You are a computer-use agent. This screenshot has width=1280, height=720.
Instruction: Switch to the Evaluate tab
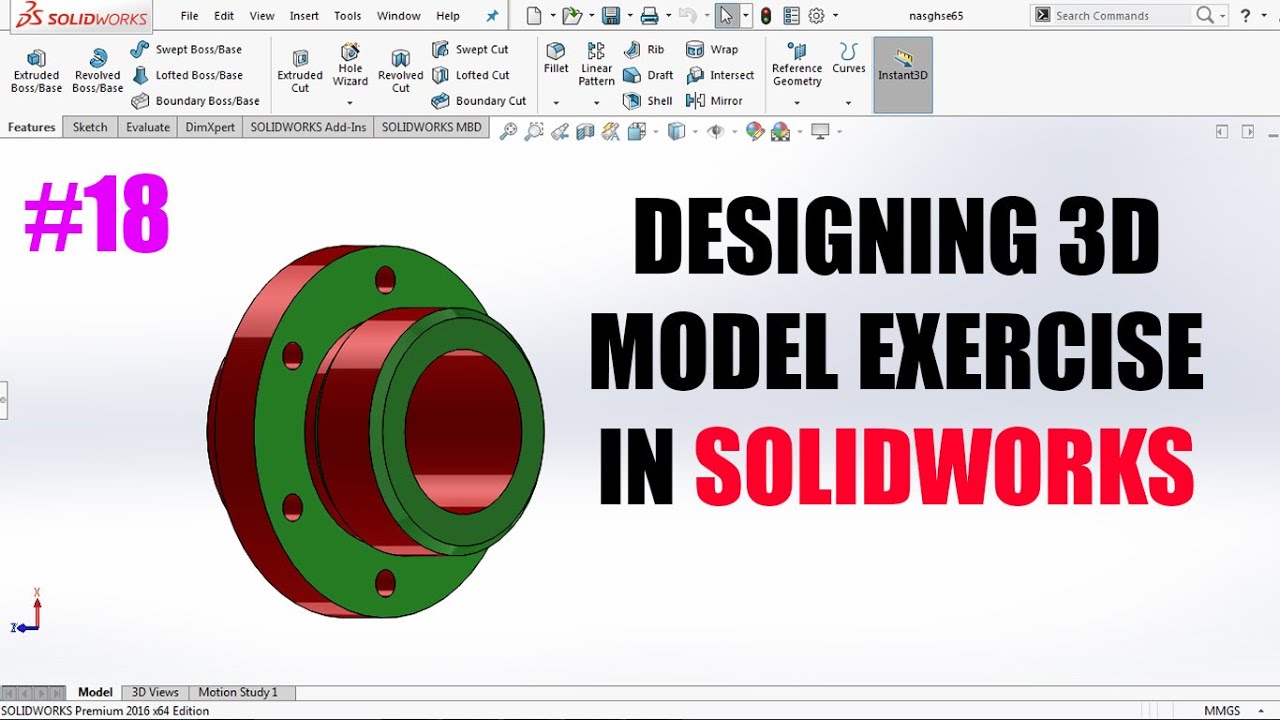point(148,127)
